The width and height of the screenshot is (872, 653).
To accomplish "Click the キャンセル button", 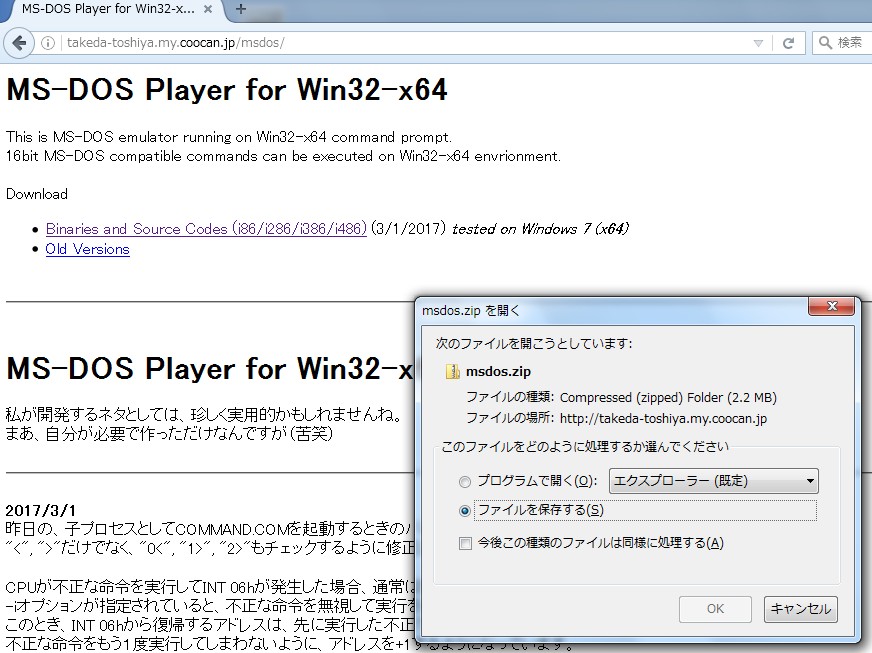I will pos(800,609).
